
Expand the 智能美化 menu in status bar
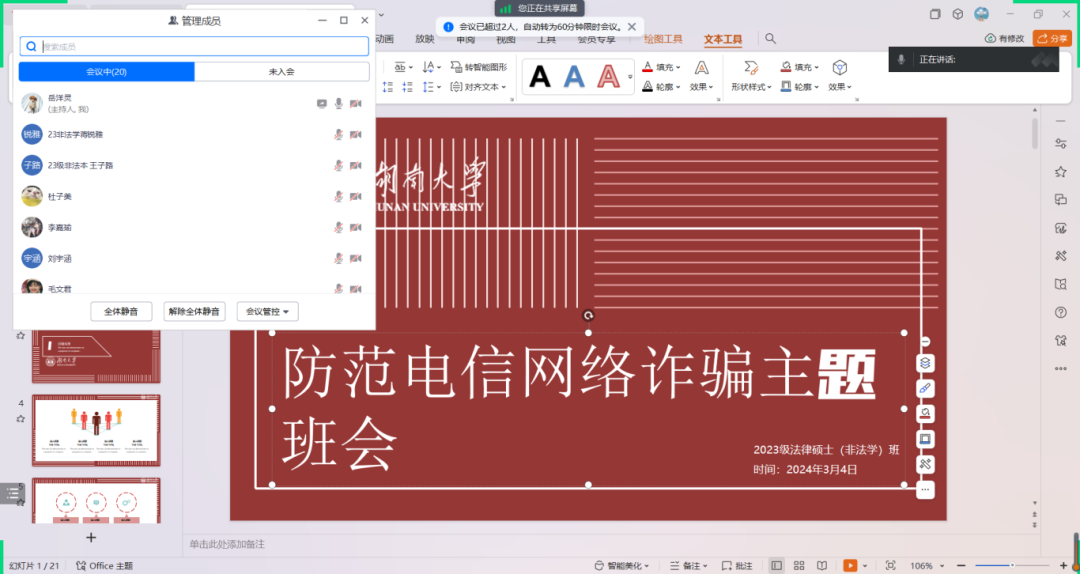(x=624, y=565)
